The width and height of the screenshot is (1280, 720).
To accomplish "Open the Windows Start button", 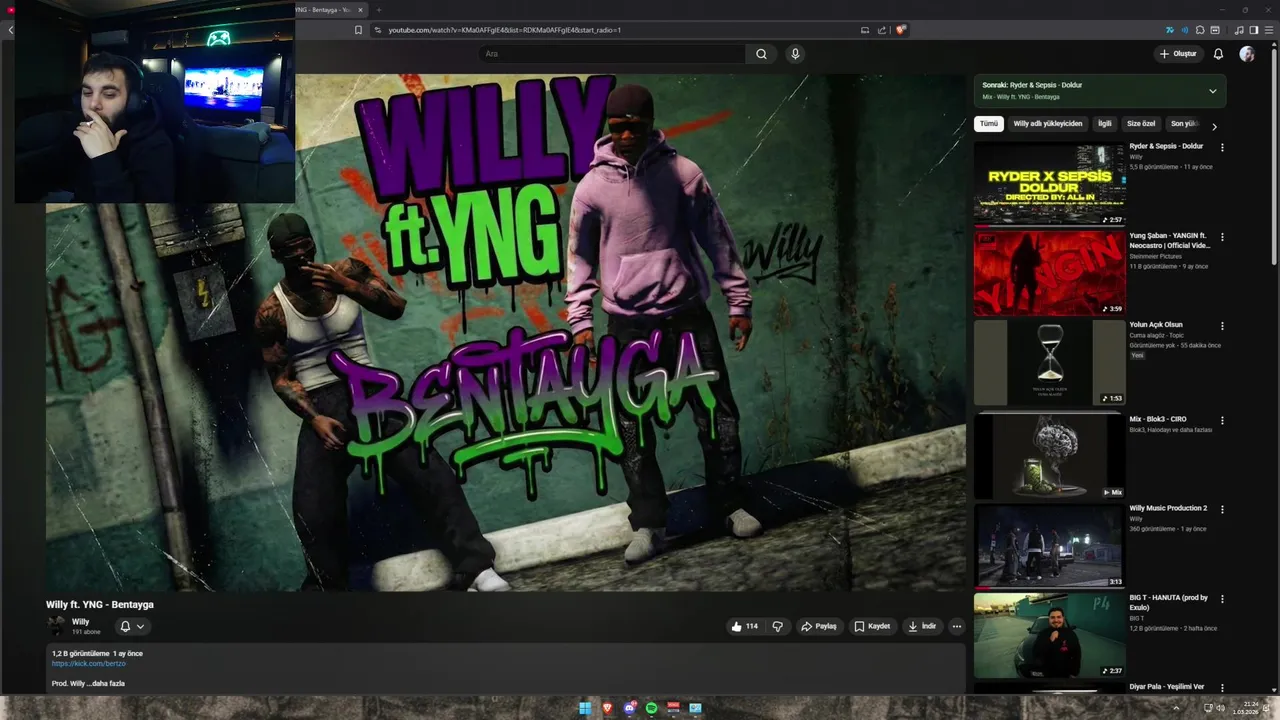I will [x=585, y=708].
